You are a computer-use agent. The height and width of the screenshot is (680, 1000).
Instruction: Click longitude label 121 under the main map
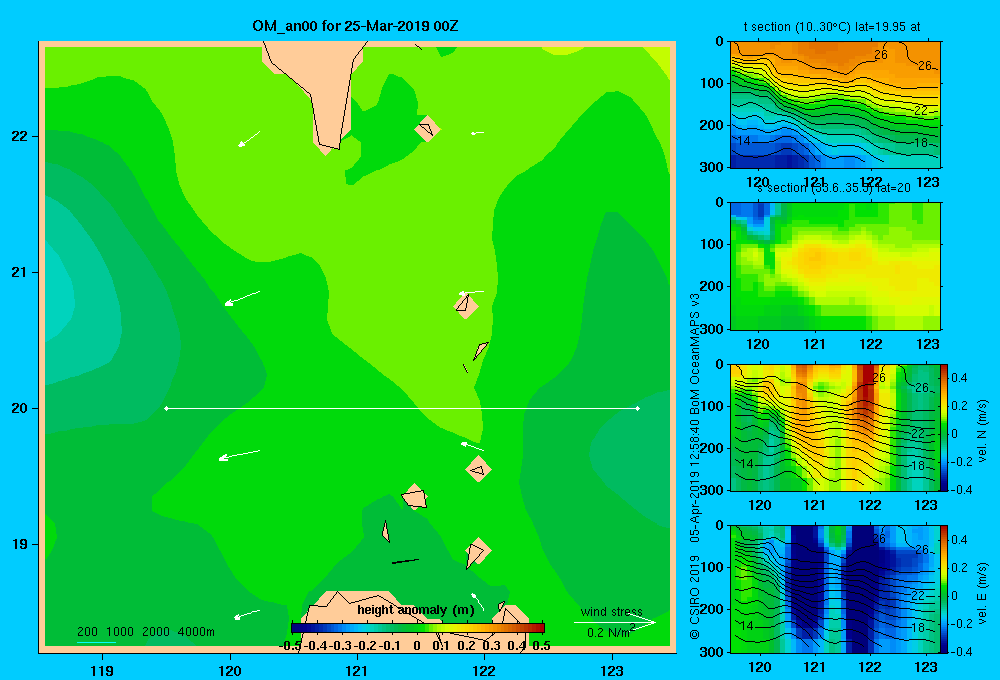point(357,671)
